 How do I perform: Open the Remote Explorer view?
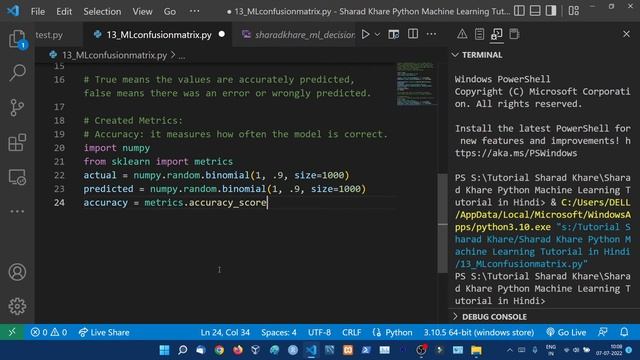17,177
